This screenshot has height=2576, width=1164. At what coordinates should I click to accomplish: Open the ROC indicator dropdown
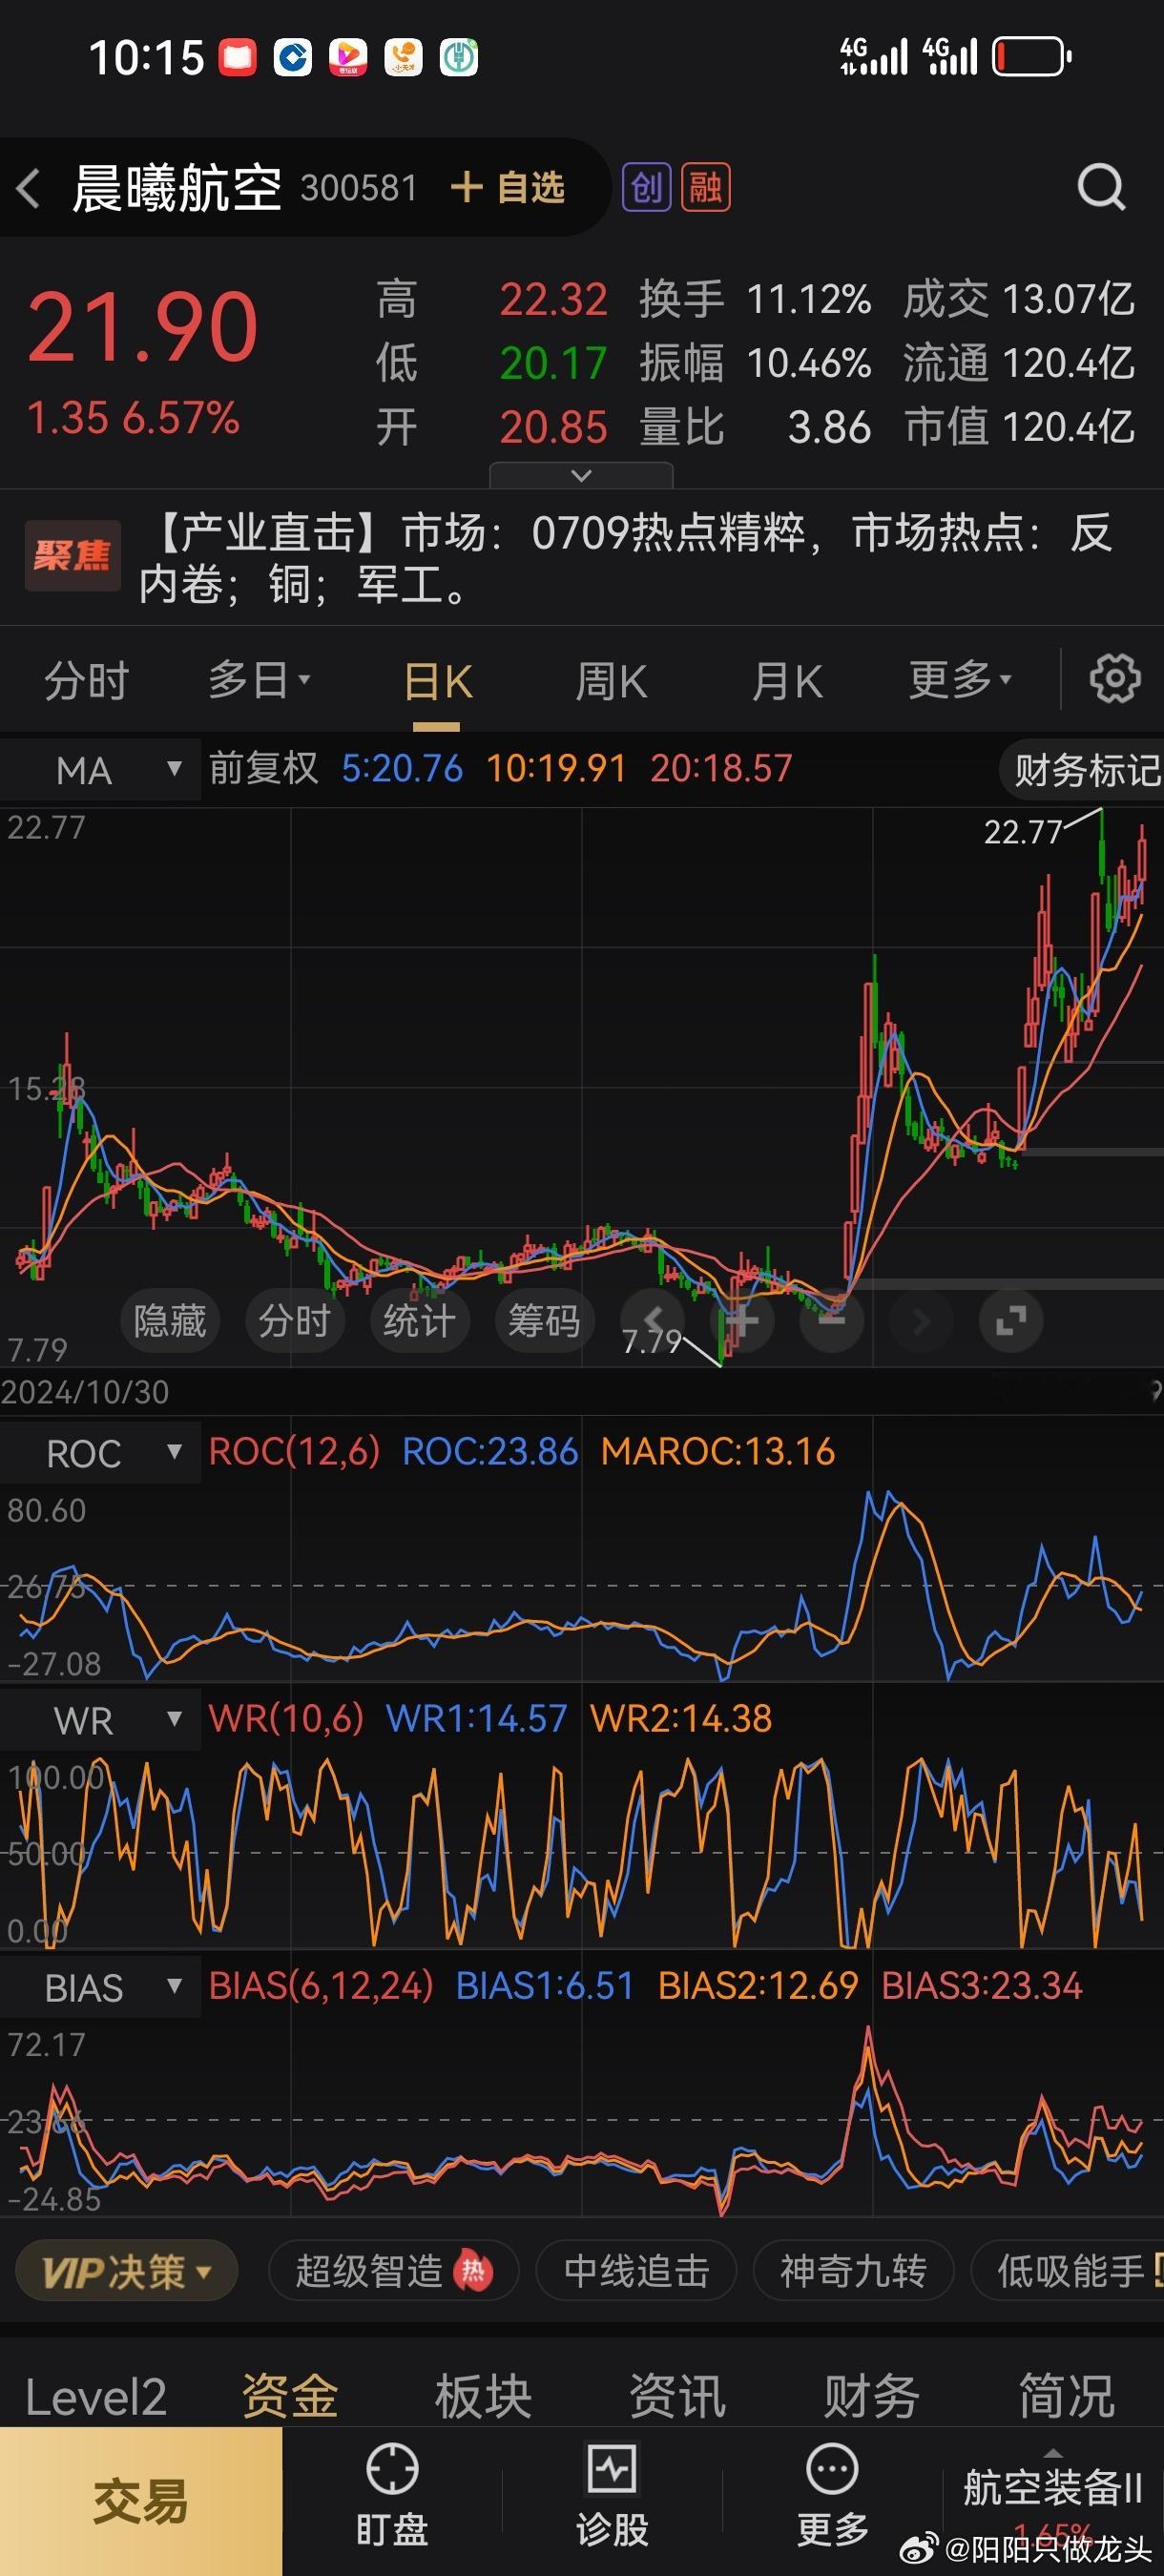(x=100, y=1453)
